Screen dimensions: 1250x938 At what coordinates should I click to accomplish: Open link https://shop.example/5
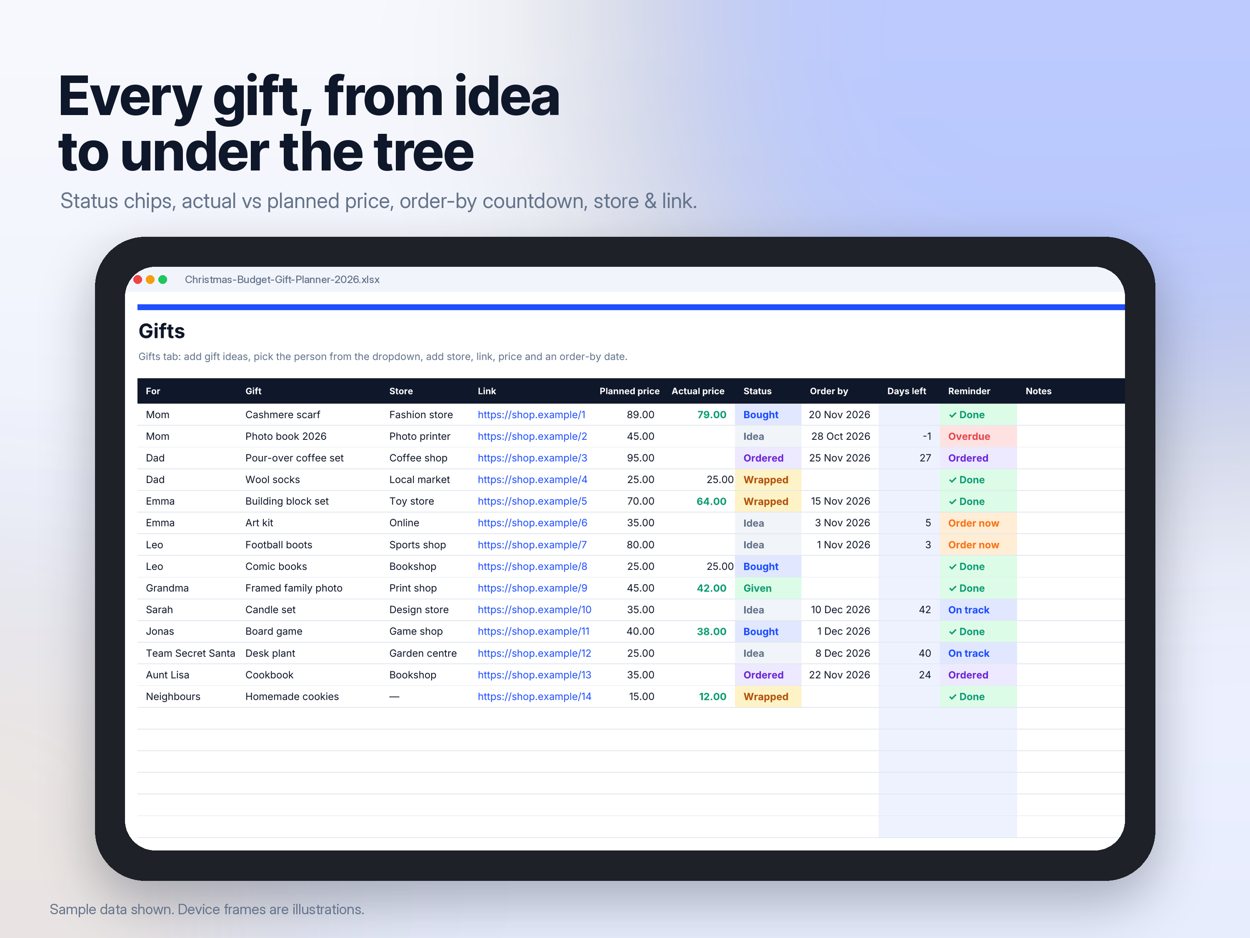pyautogui.click(x=532, y=501)
